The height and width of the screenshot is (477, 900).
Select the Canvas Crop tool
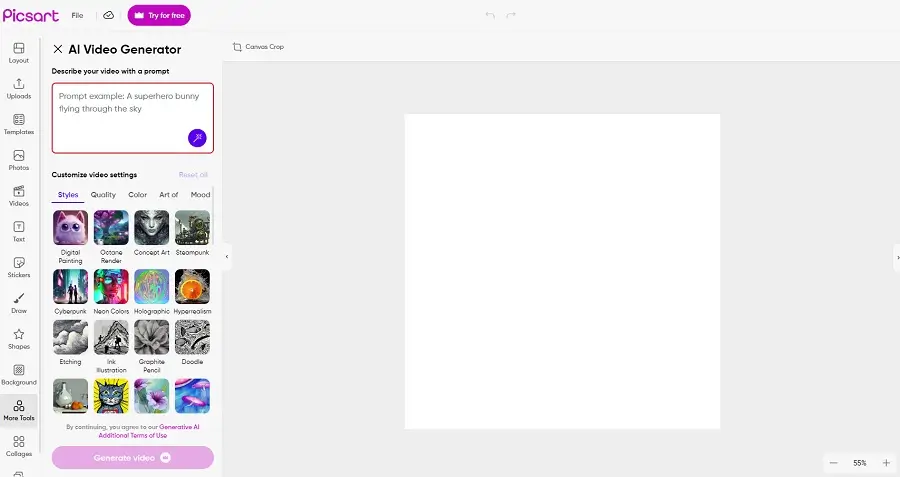pyautogui.click(x=258, y=47)
